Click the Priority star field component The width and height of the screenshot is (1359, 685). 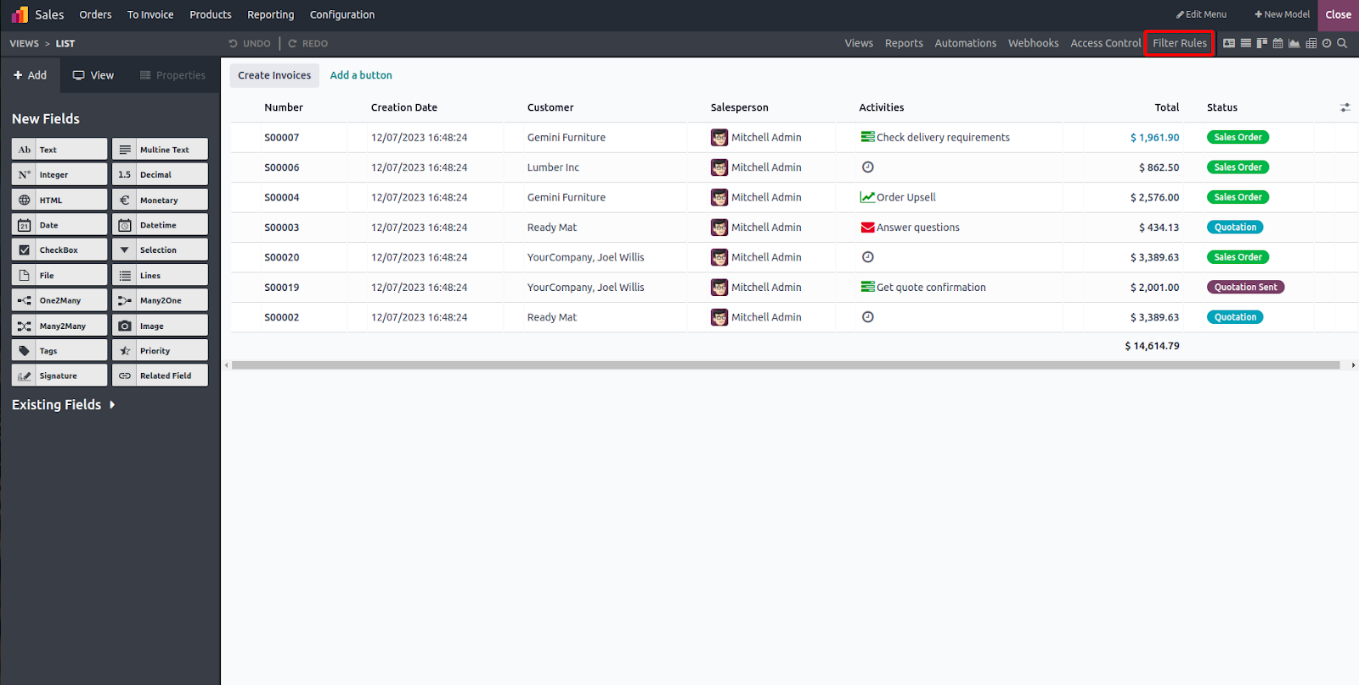point(159,351)
